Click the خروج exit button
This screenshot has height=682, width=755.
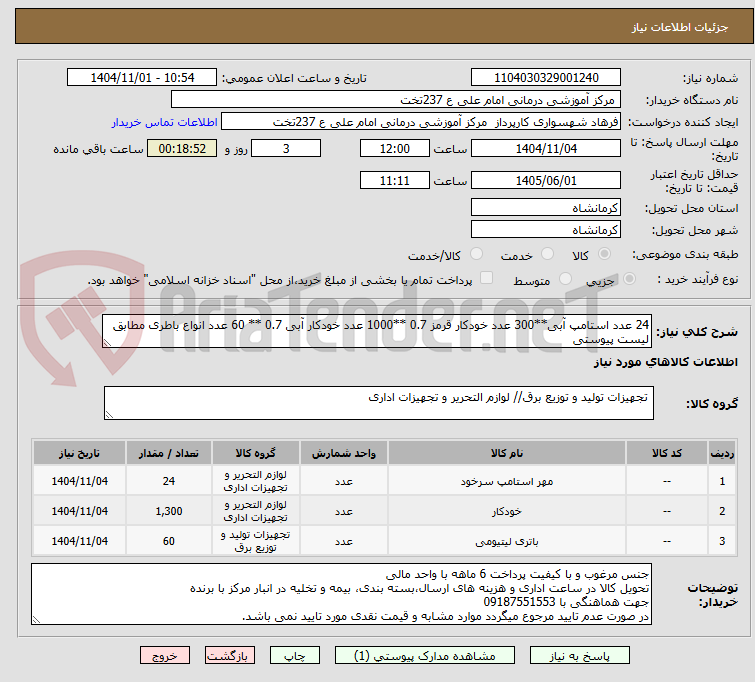(x=165, y=656)
